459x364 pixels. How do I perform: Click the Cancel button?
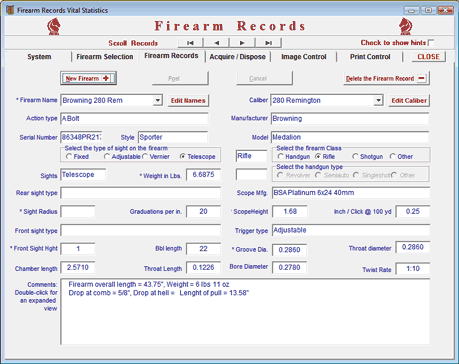tap(265, 78)
